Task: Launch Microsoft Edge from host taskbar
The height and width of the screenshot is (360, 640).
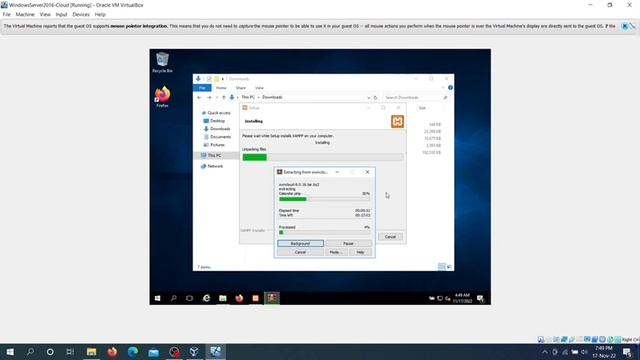Action: (x=133, y=352)
